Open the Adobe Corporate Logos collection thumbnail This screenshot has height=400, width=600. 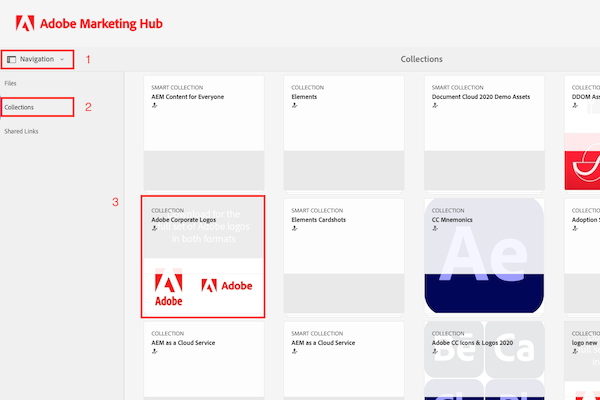click(x=203, y=286)
